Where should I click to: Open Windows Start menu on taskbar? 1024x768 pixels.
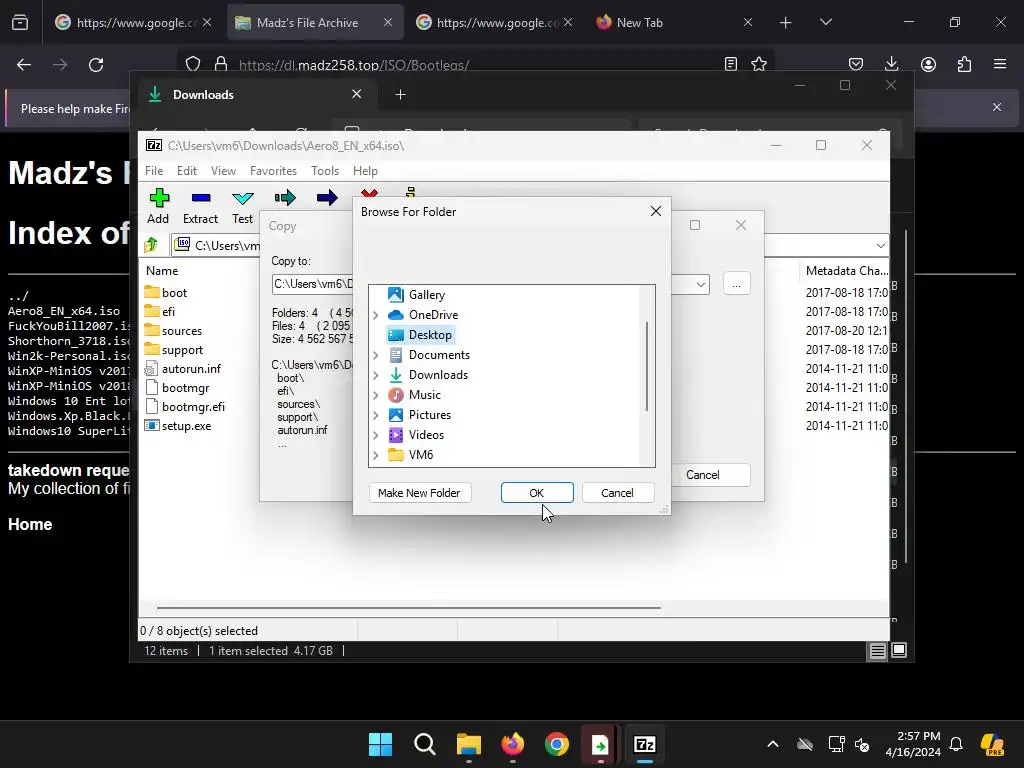(380, 744)
